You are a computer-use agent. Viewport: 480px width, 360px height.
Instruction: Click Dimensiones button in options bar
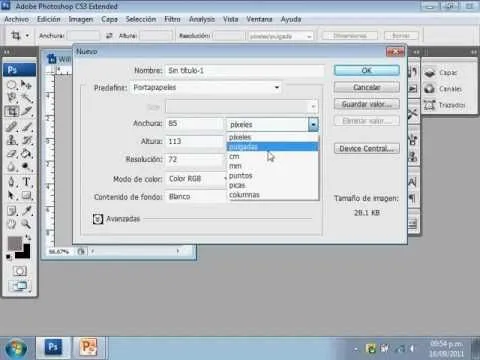[x=350, y=36]
